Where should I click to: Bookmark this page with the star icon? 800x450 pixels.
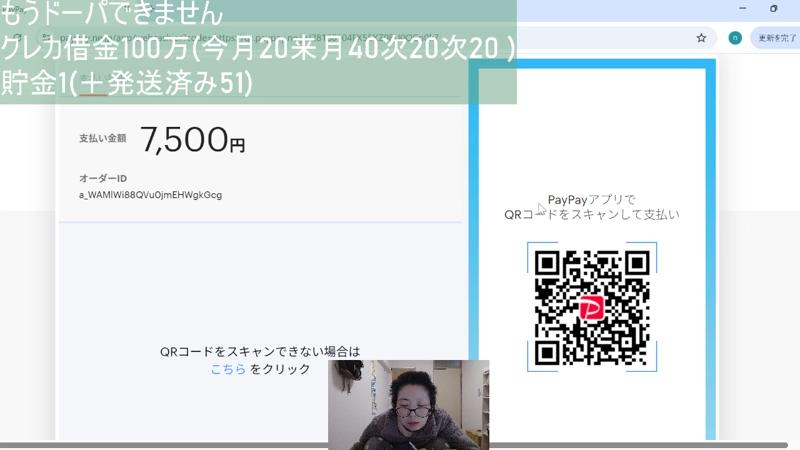701,38
